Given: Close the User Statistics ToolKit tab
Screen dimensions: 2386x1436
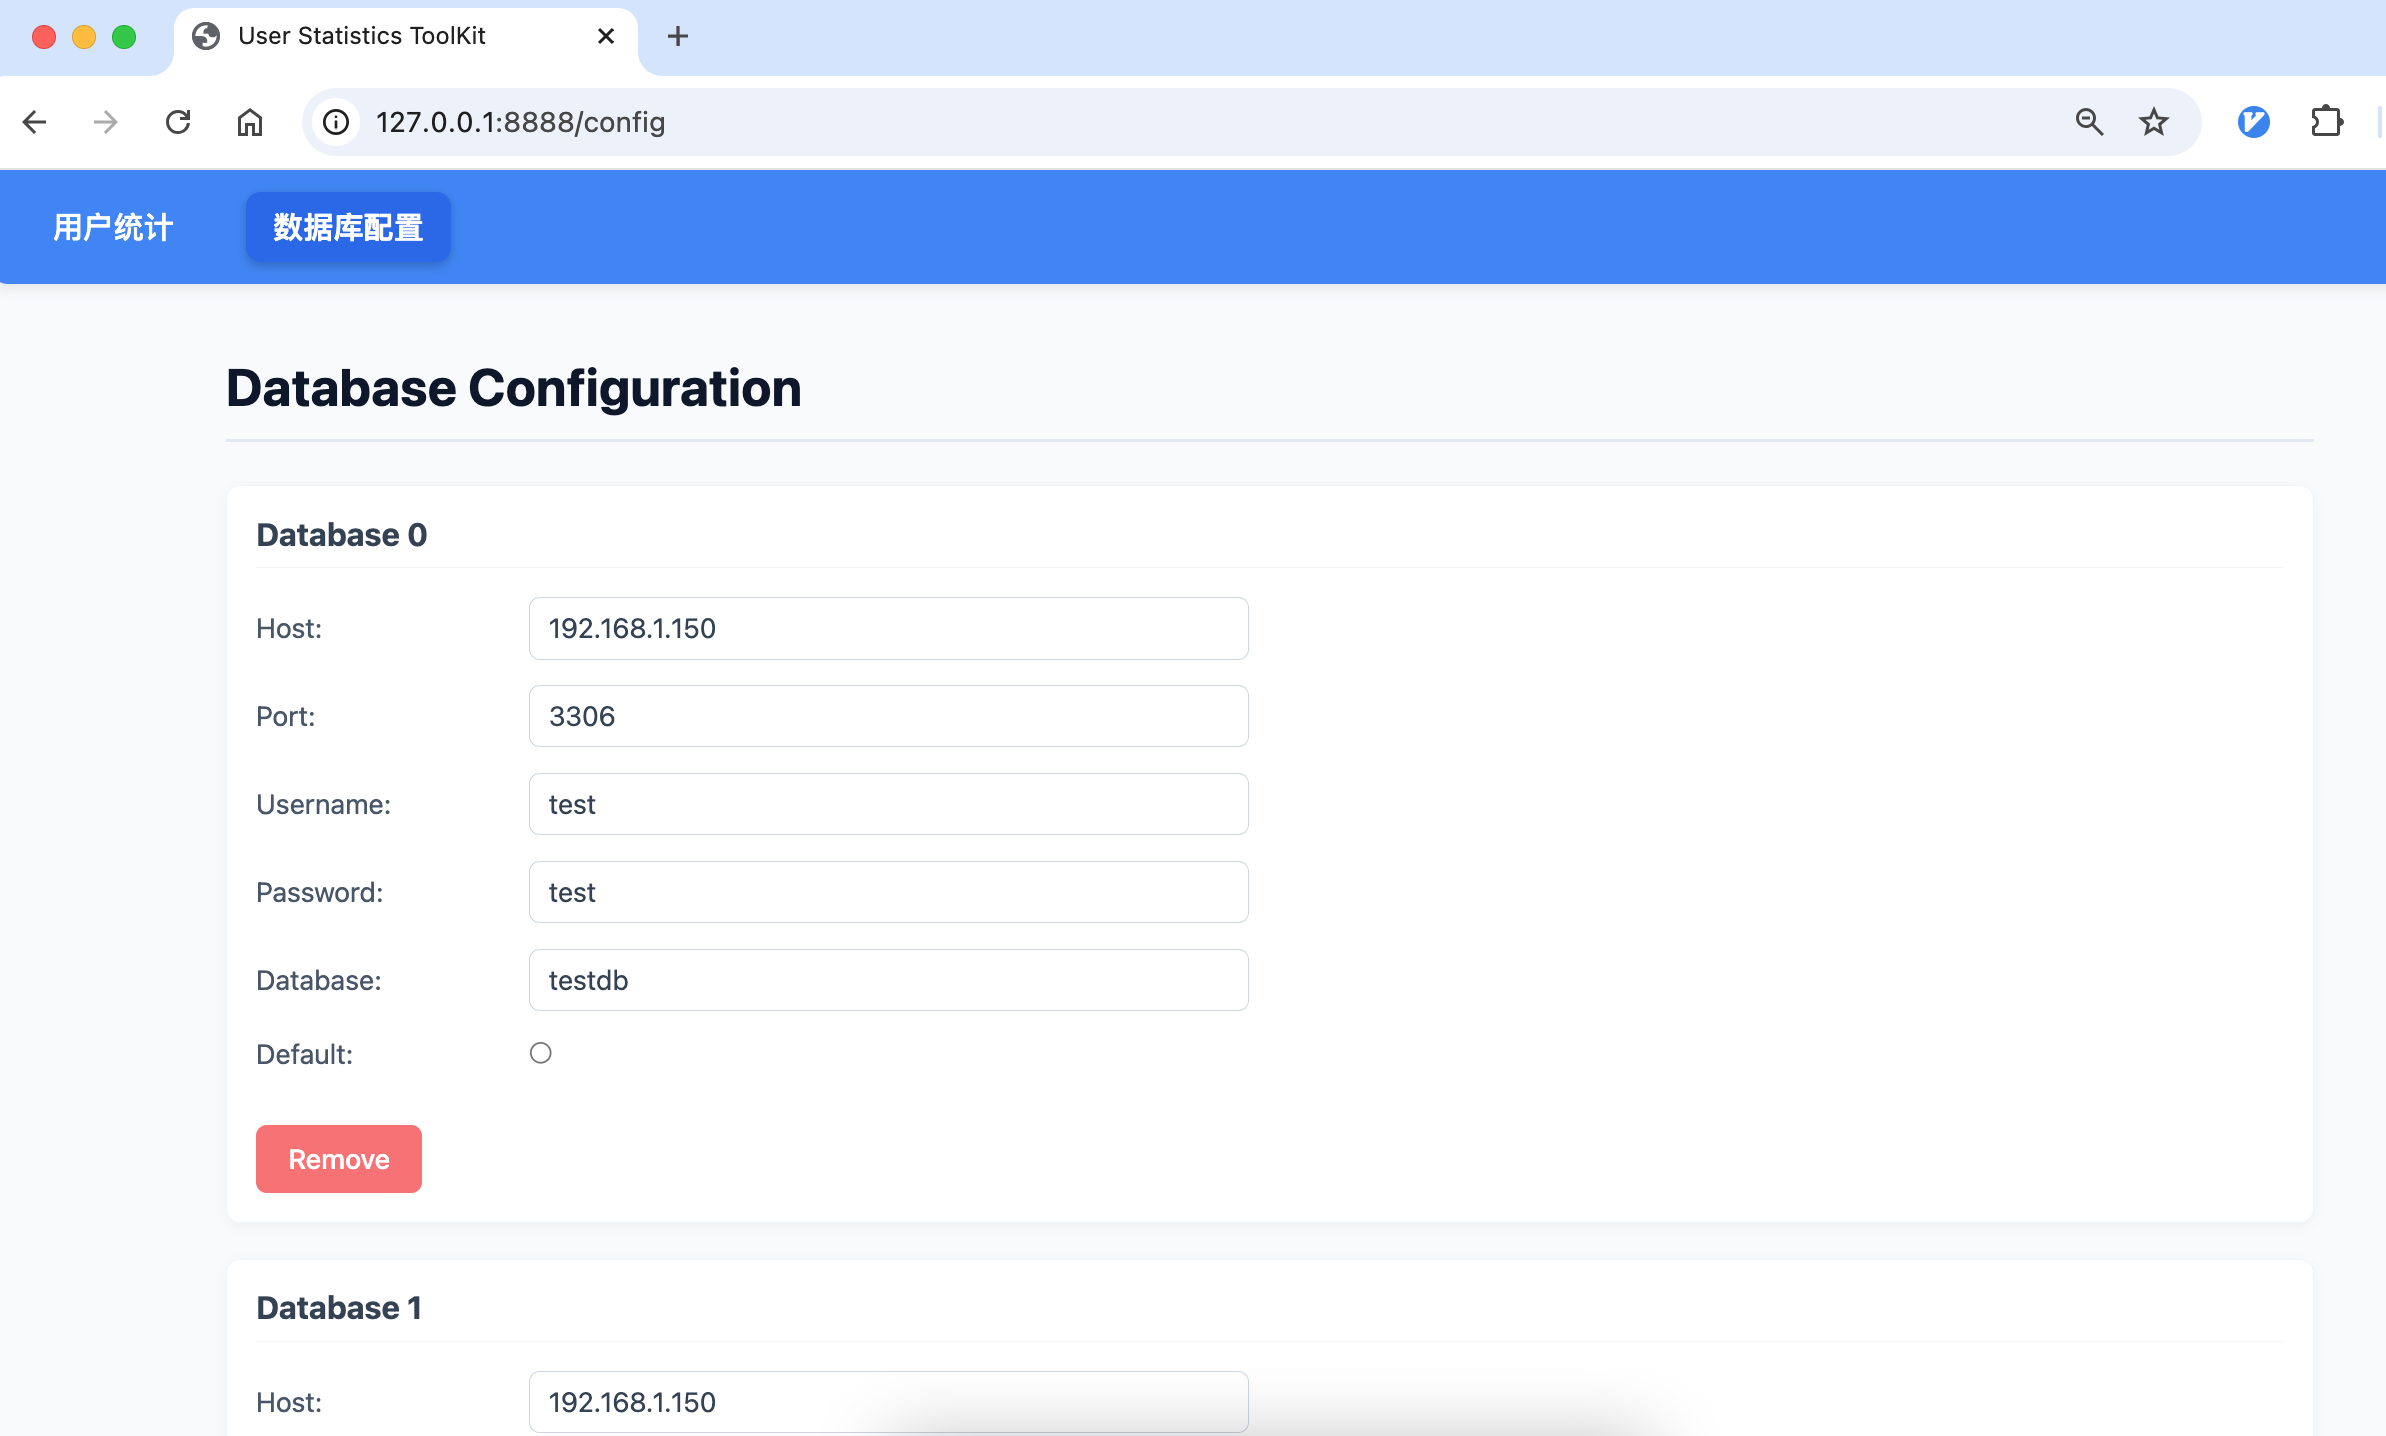Looking at the screenshot, I should click(x=605, y=37).
